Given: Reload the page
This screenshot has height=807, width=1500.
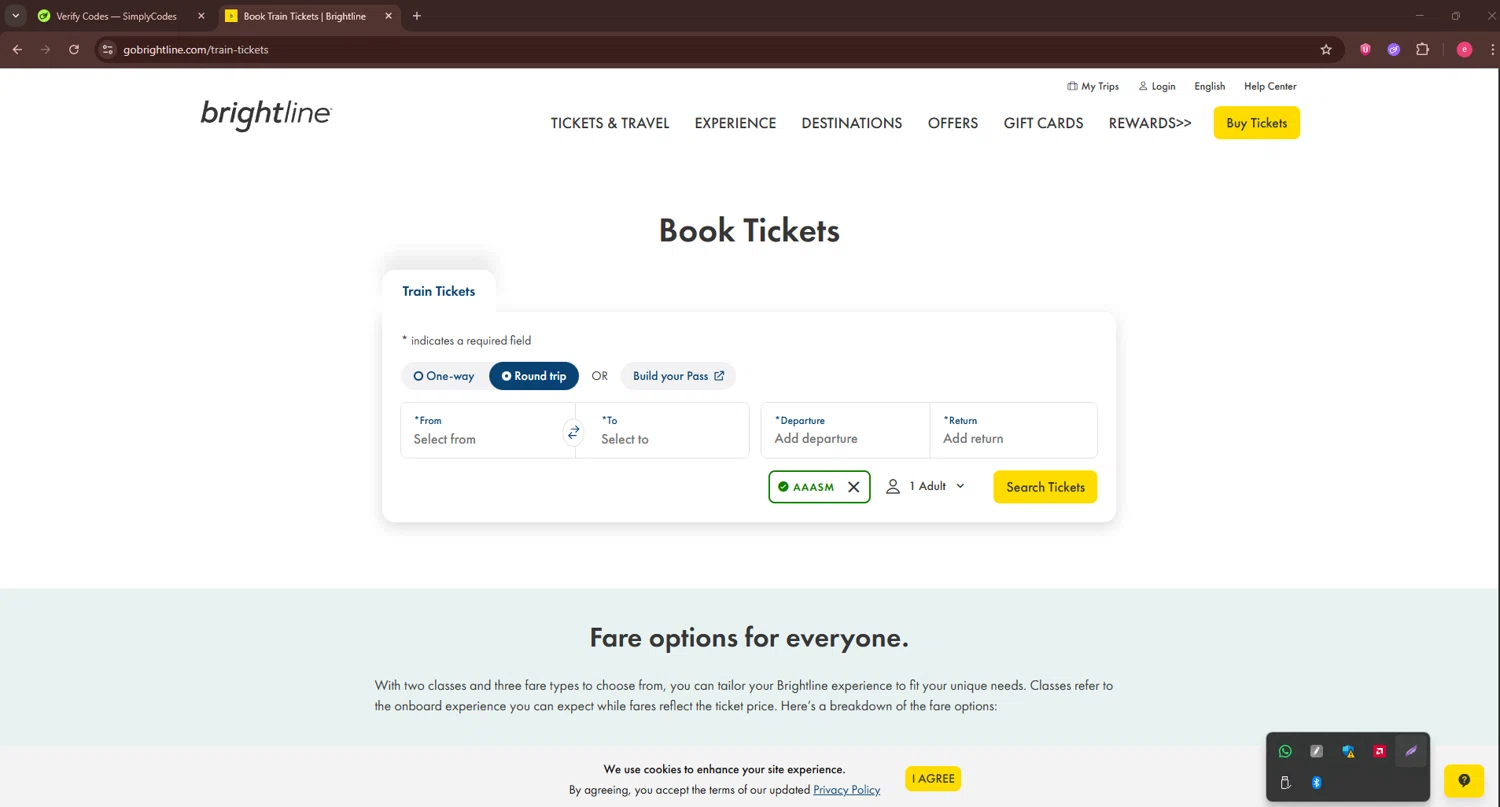Looking at the screenshot, I should [73, 49].
